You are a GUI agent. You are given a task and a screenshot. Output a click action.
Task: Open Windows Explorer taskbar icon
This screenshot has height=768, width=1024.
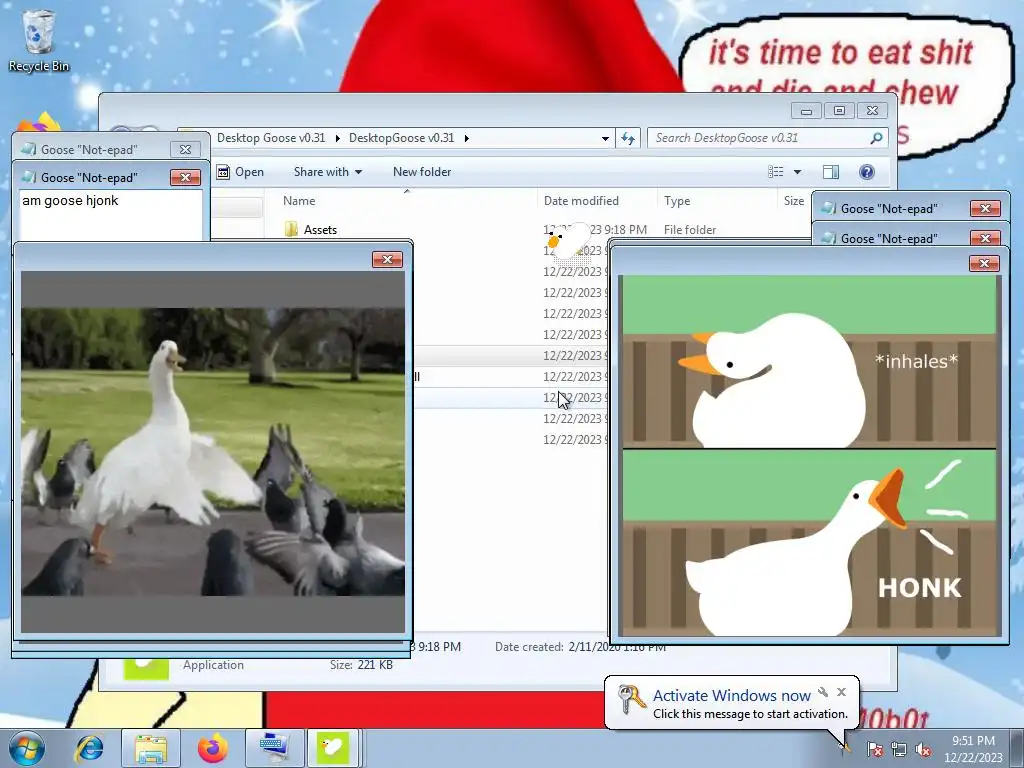point(151,748)
